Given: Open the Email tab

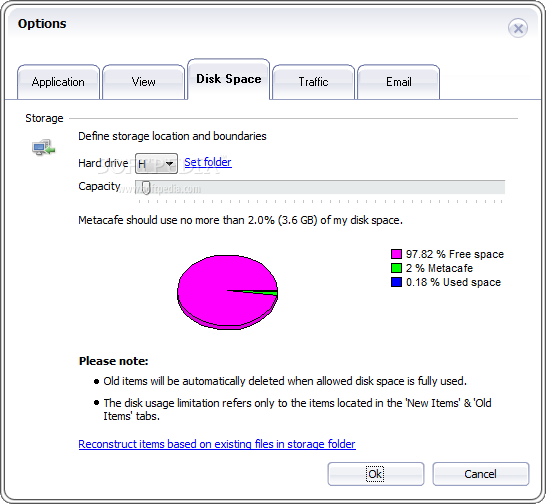Looking at the screenshot, I should click(x=398, y=82).
